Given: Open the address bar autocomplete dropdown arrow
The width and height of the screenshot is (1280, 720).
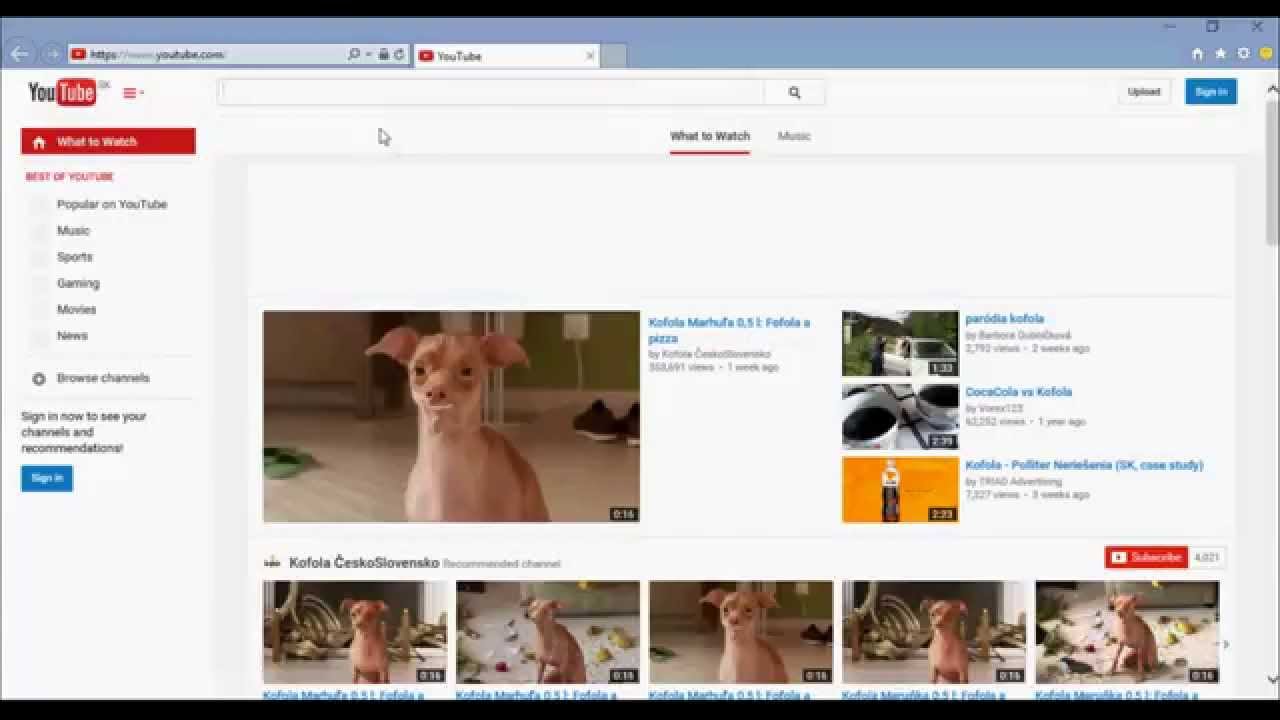Looking at the screenshot, I should 368,54.
